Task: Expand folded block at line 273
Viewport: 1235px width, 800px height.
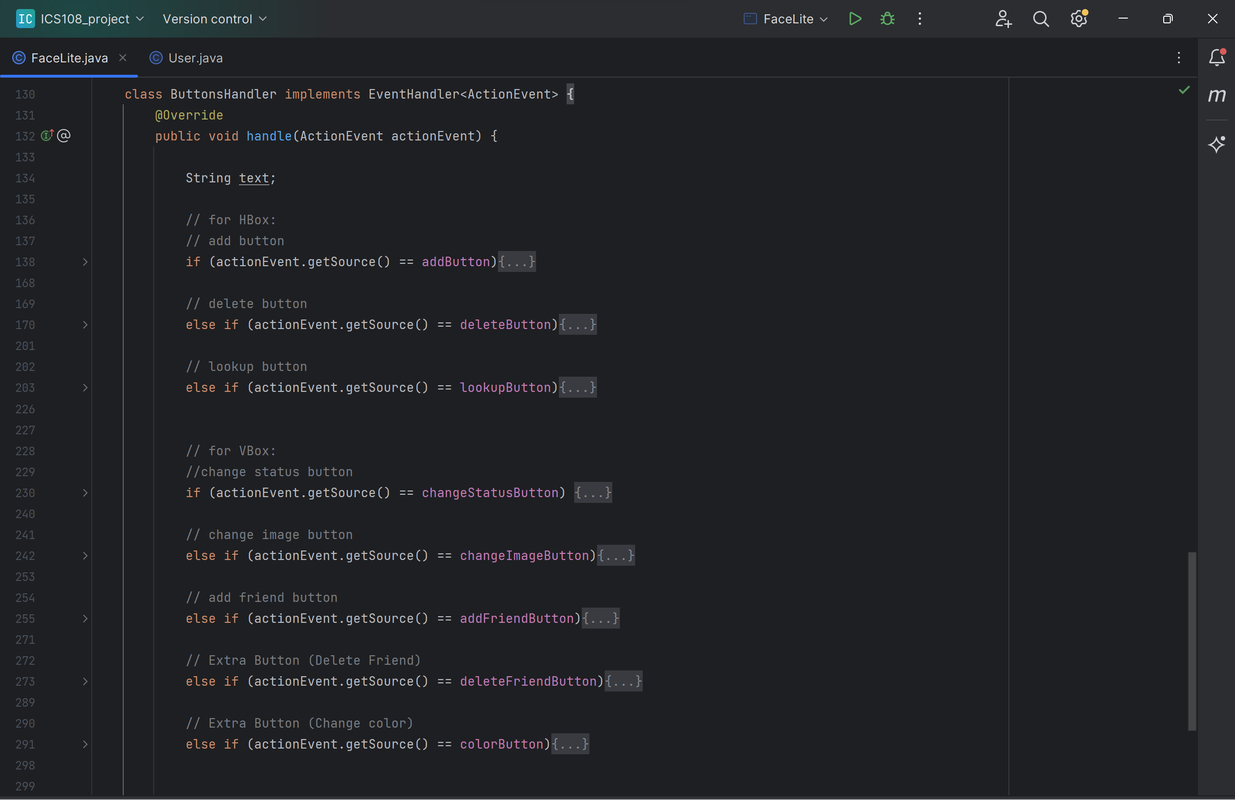Action: click(x=85, y=682)
